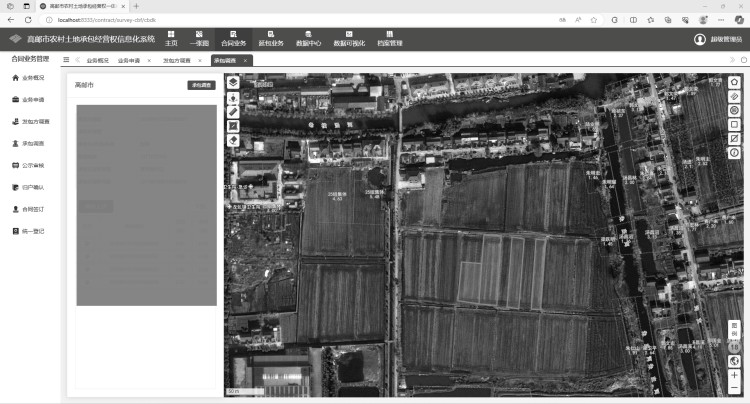Close the 业务申请 tab
This screenshot has height=404, width=750.
(149, 61)
